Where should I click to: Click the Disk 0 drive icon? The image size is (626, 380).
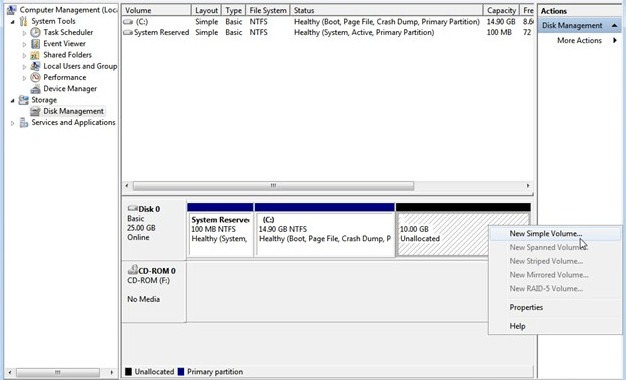click(133, 208)
